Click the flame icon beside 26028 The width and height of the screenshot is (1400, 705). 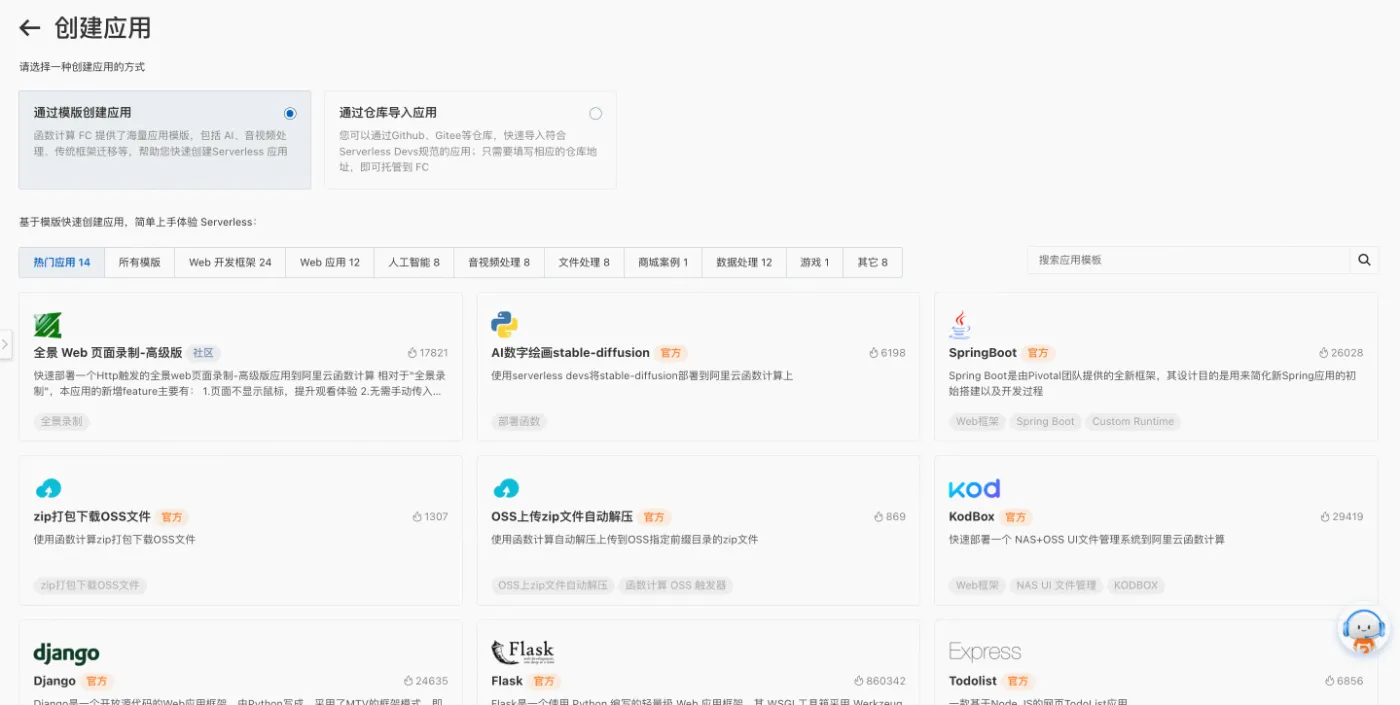coord(1324,353)
